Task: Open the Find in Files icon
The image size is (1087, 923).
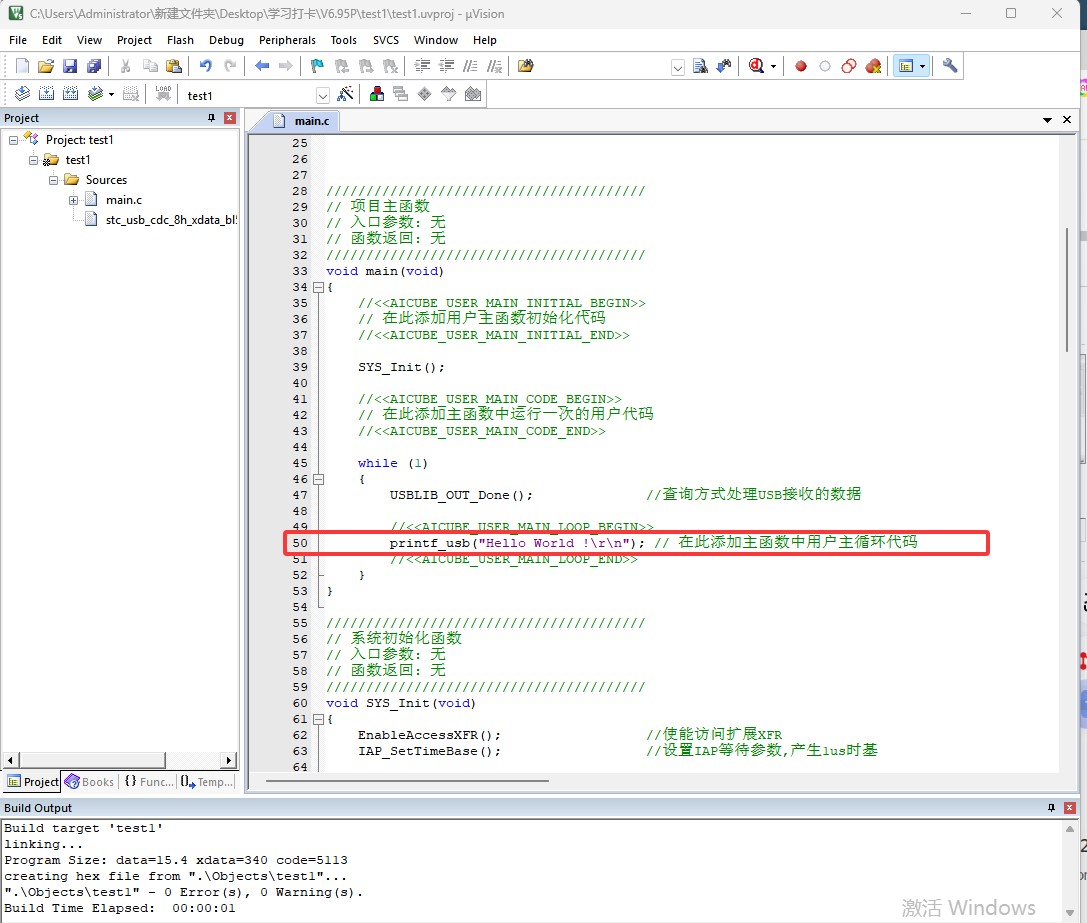Action: pyautogui.click(x=525, y=66)
